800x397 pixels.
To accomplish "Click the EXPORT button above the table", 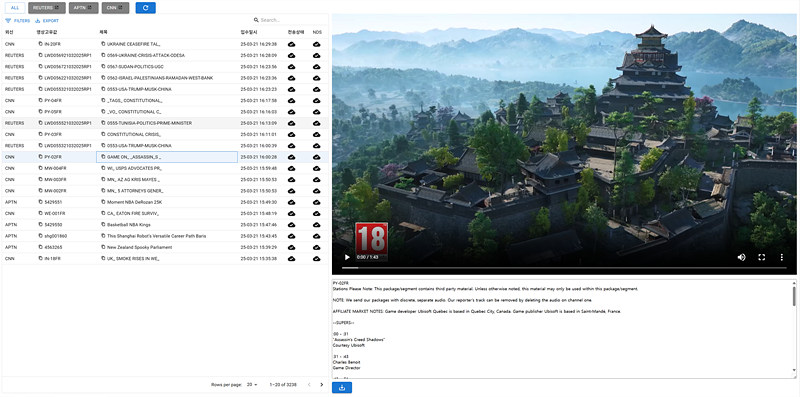I will click(x=47, y=21).
